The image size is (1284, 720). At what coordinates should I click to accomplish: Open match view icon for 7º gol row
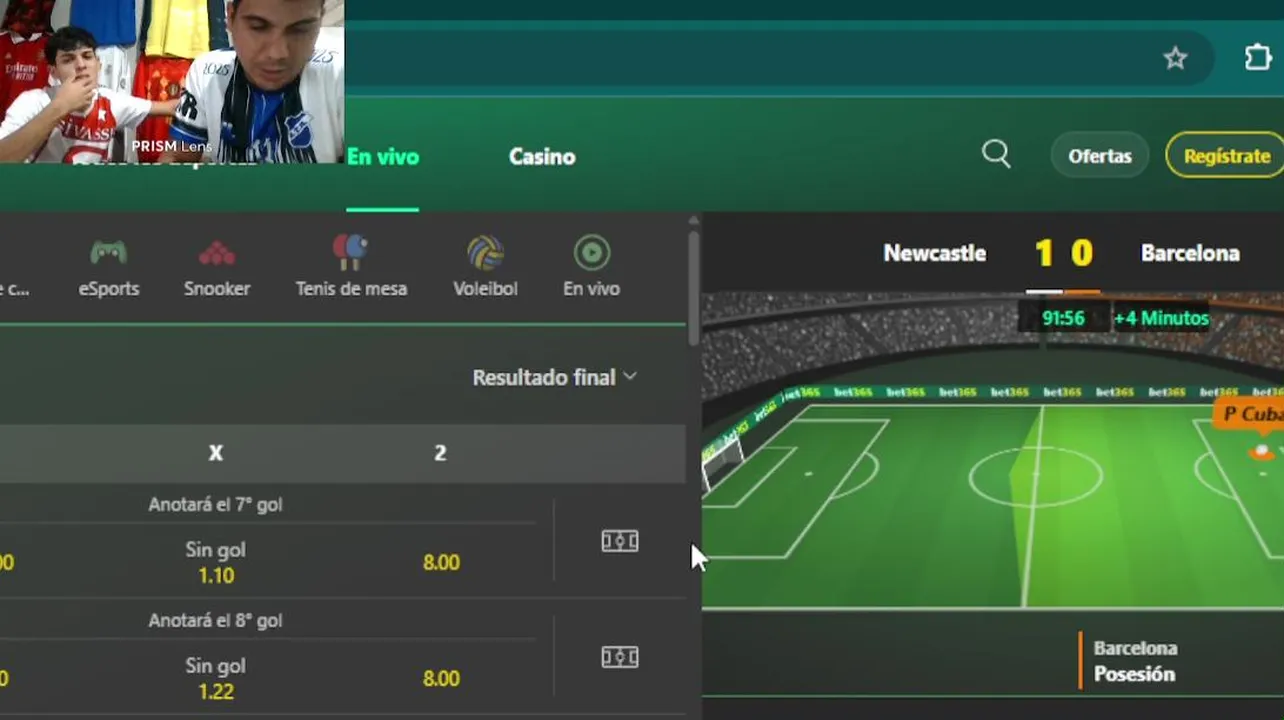click(619, 541)
